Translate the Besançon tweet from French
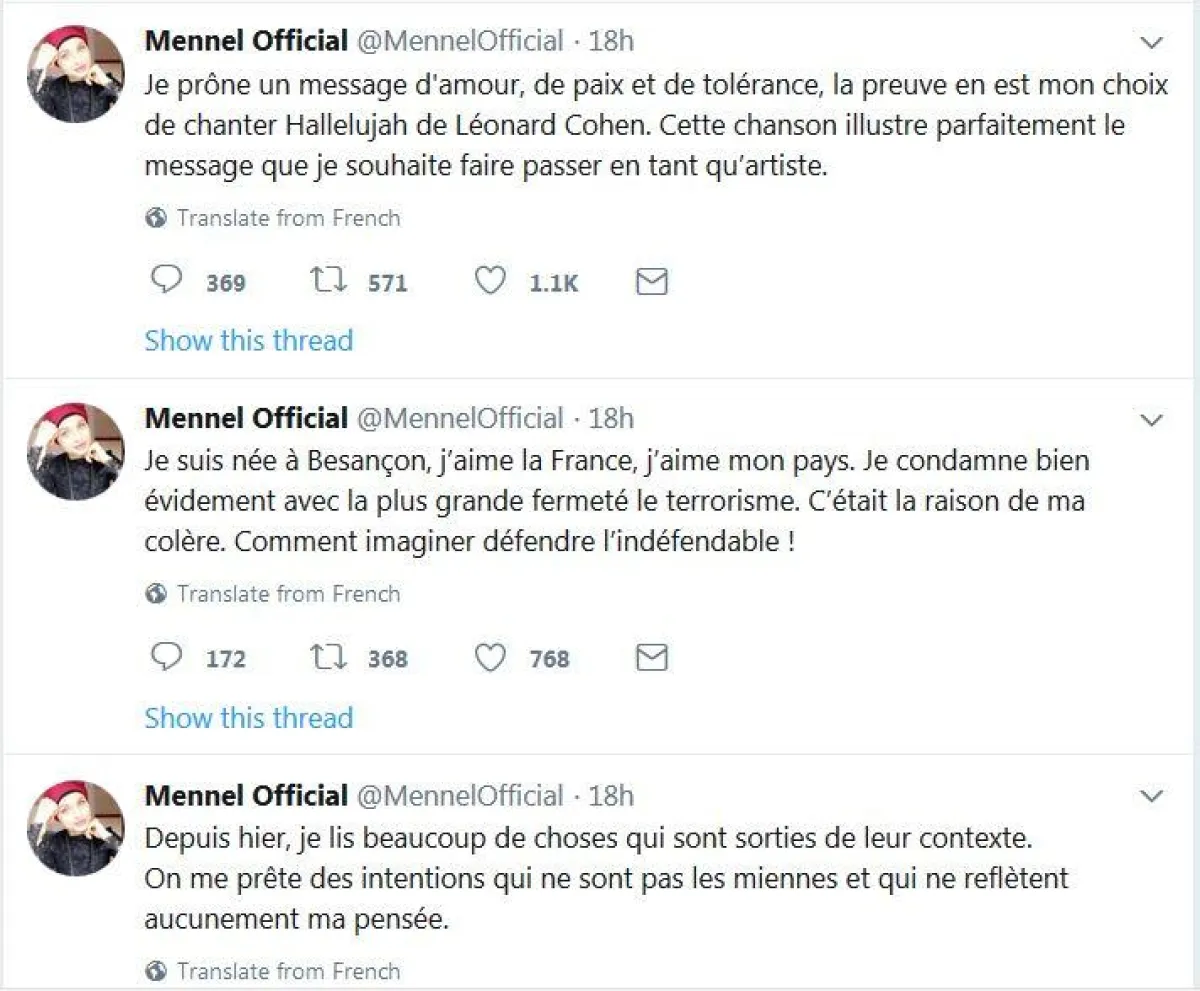The width and height of the screenshot is (1200, 991). click(x=288, y=594)
